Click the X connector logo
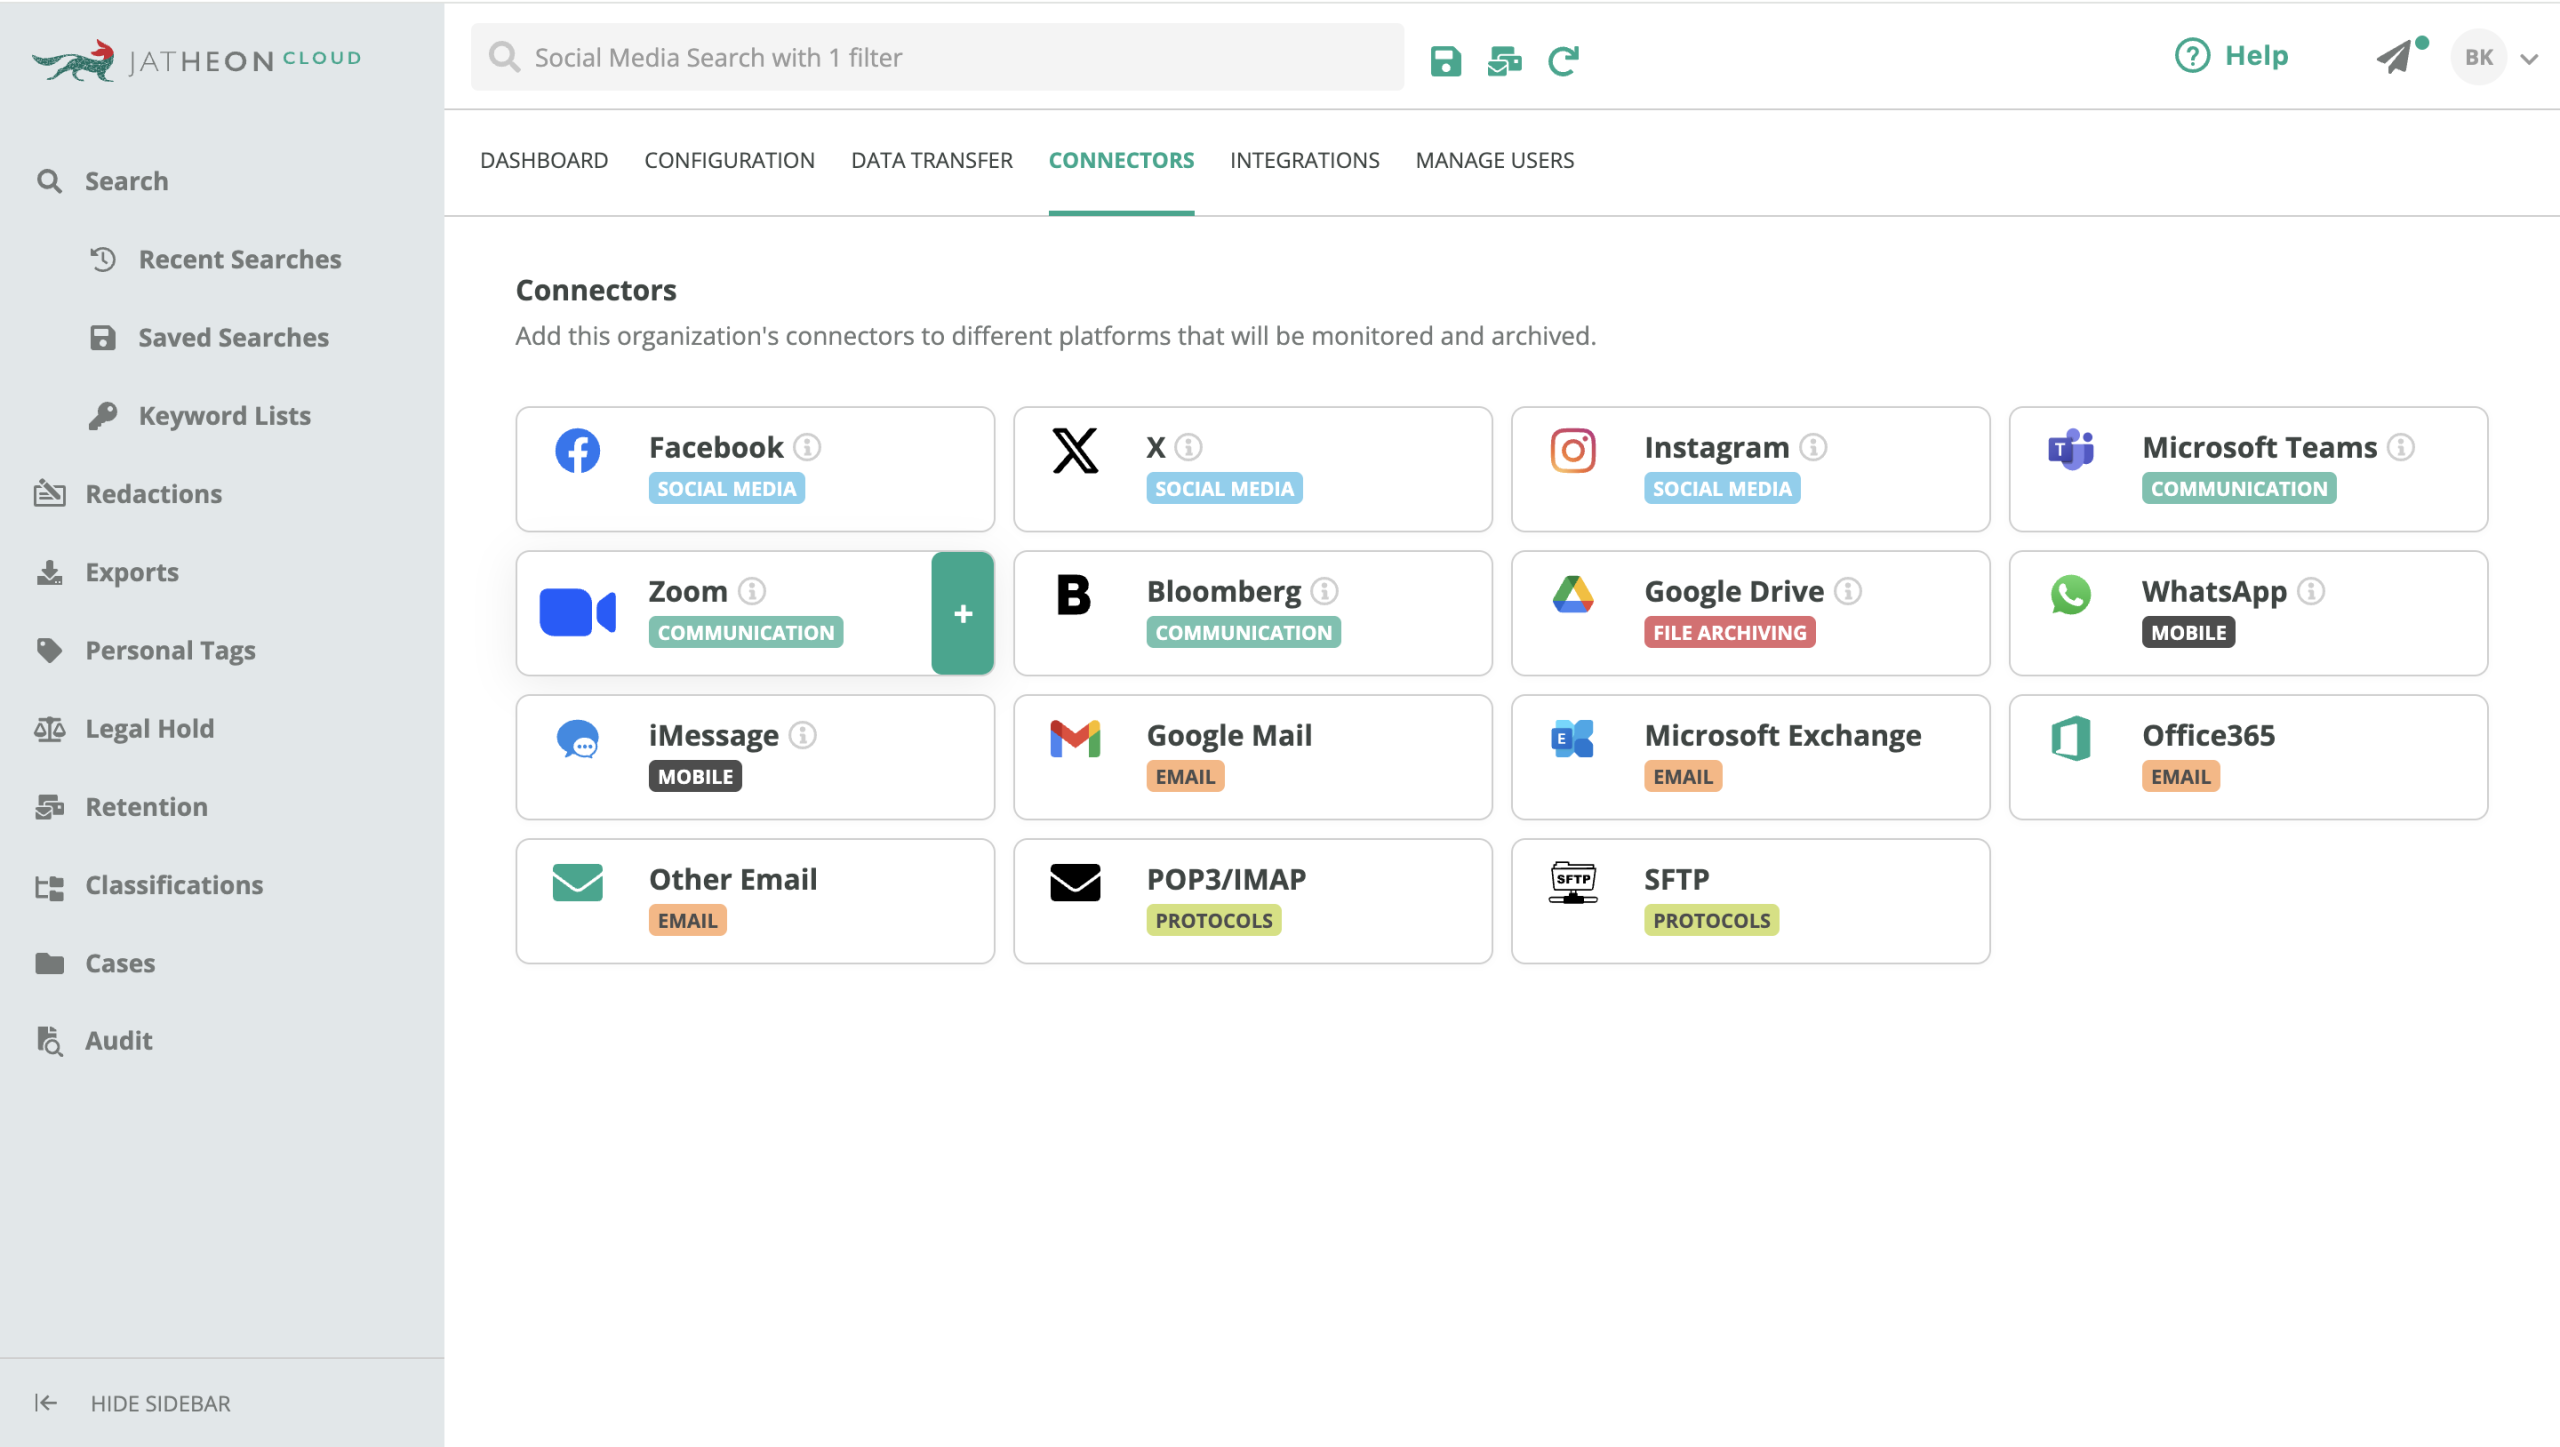 click(x=1075, y=450)
